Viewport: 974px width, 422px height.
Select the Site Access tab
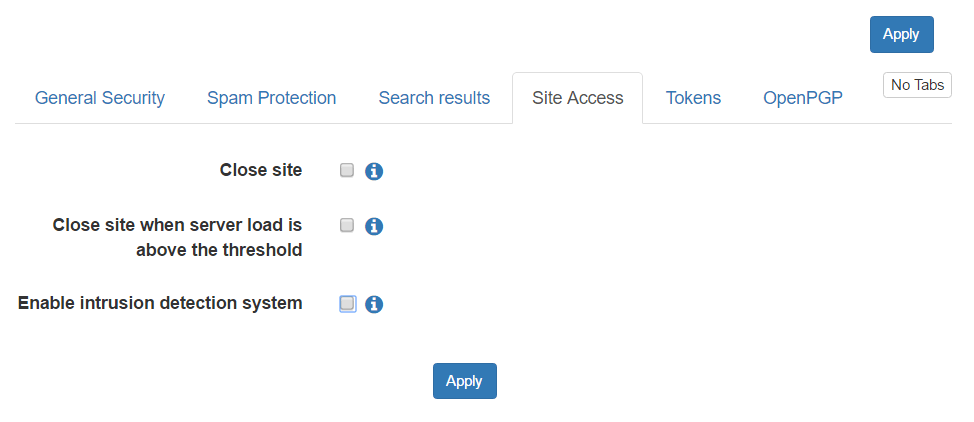(578, 98)
